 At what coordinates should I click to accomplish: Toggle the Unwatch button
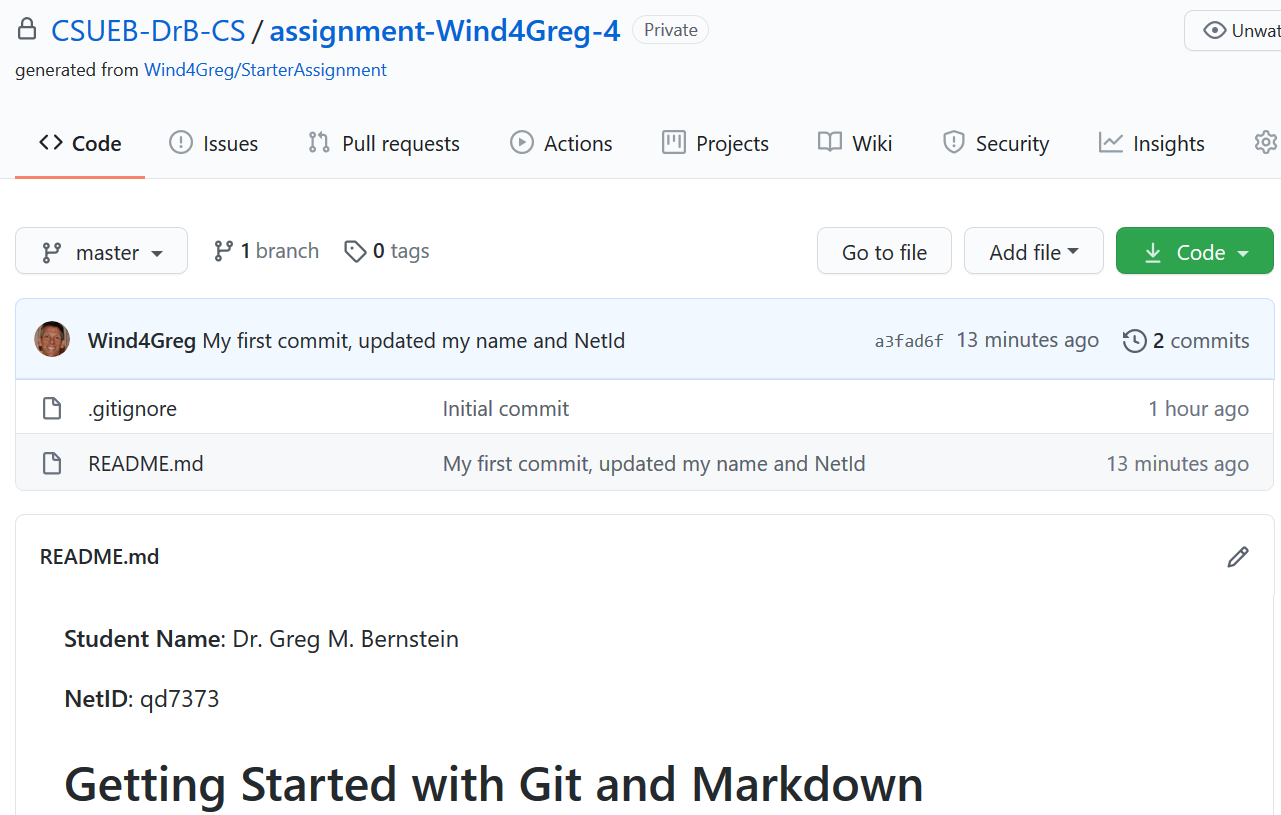(x=1232, y=31)
